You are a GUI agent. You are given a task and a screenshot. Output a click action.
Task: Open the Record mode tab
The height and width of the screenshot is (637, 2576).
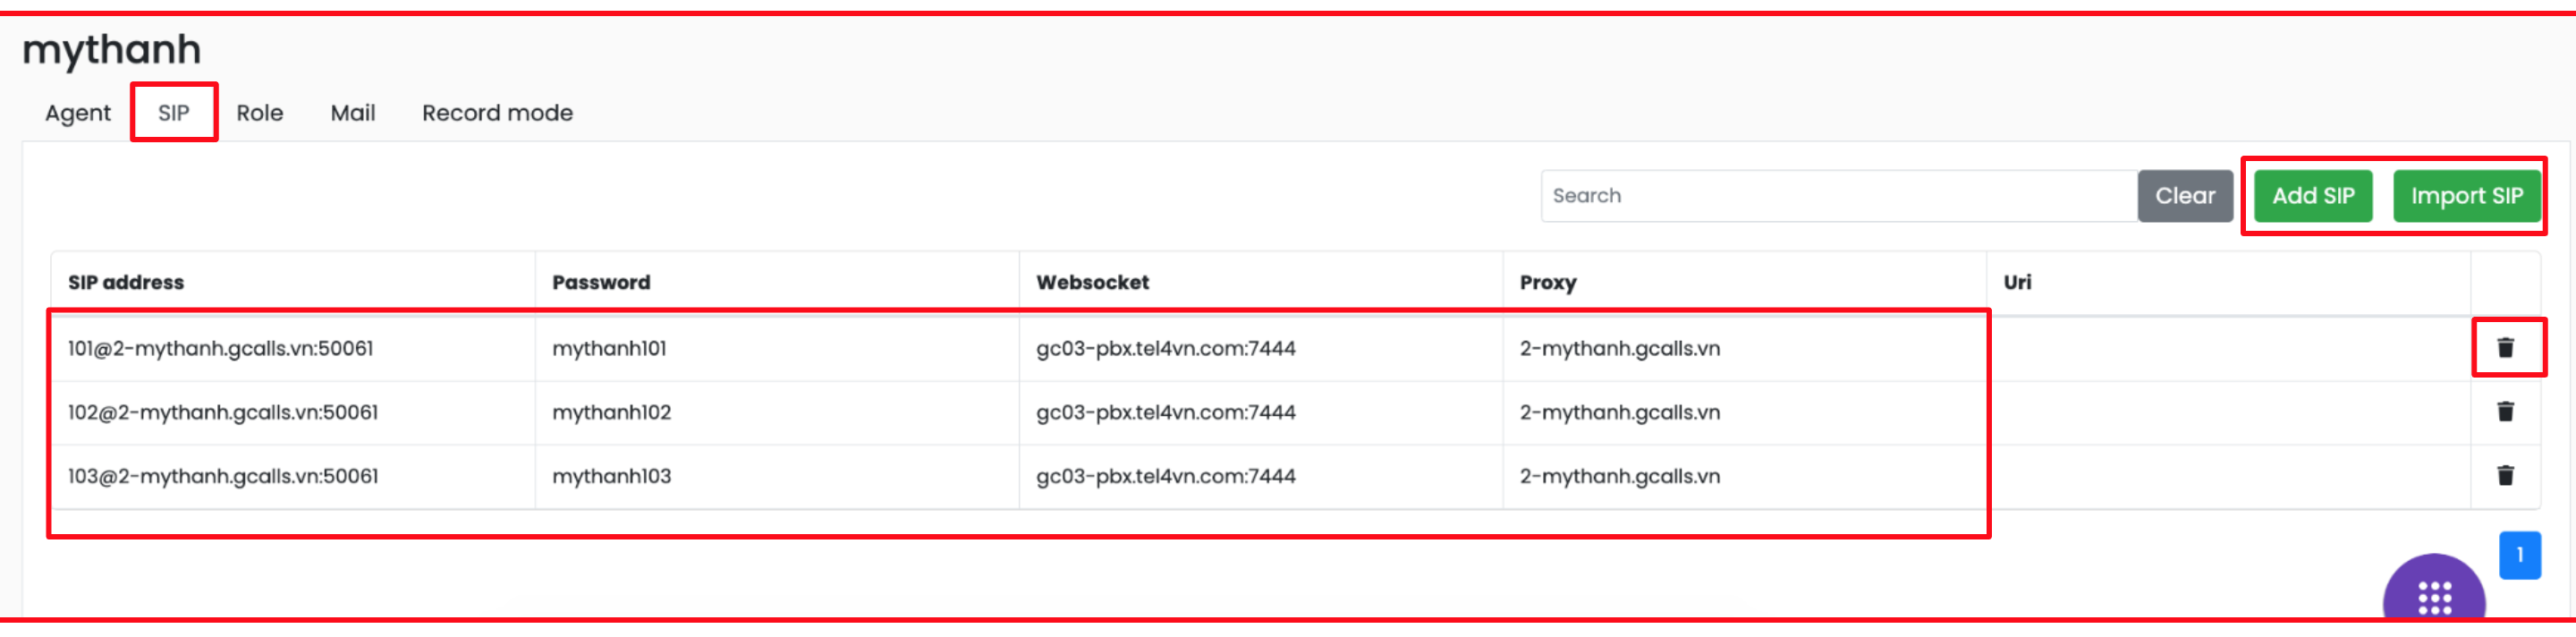pyautogui.click(x=497, y=113)
